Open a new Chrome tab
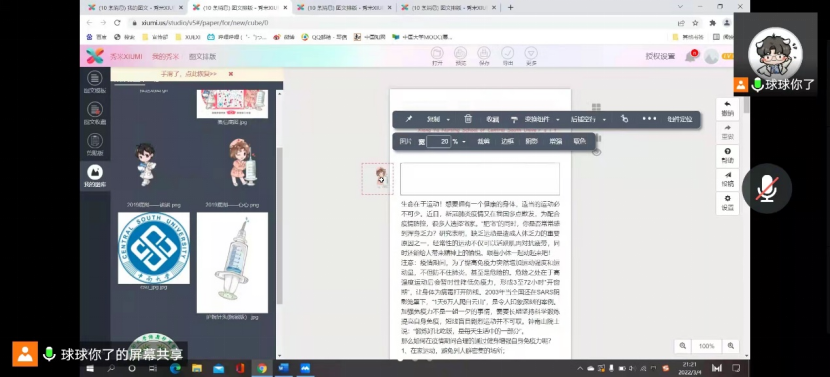Viewport: 830px width, 377px height. click(x=510, y=7)
